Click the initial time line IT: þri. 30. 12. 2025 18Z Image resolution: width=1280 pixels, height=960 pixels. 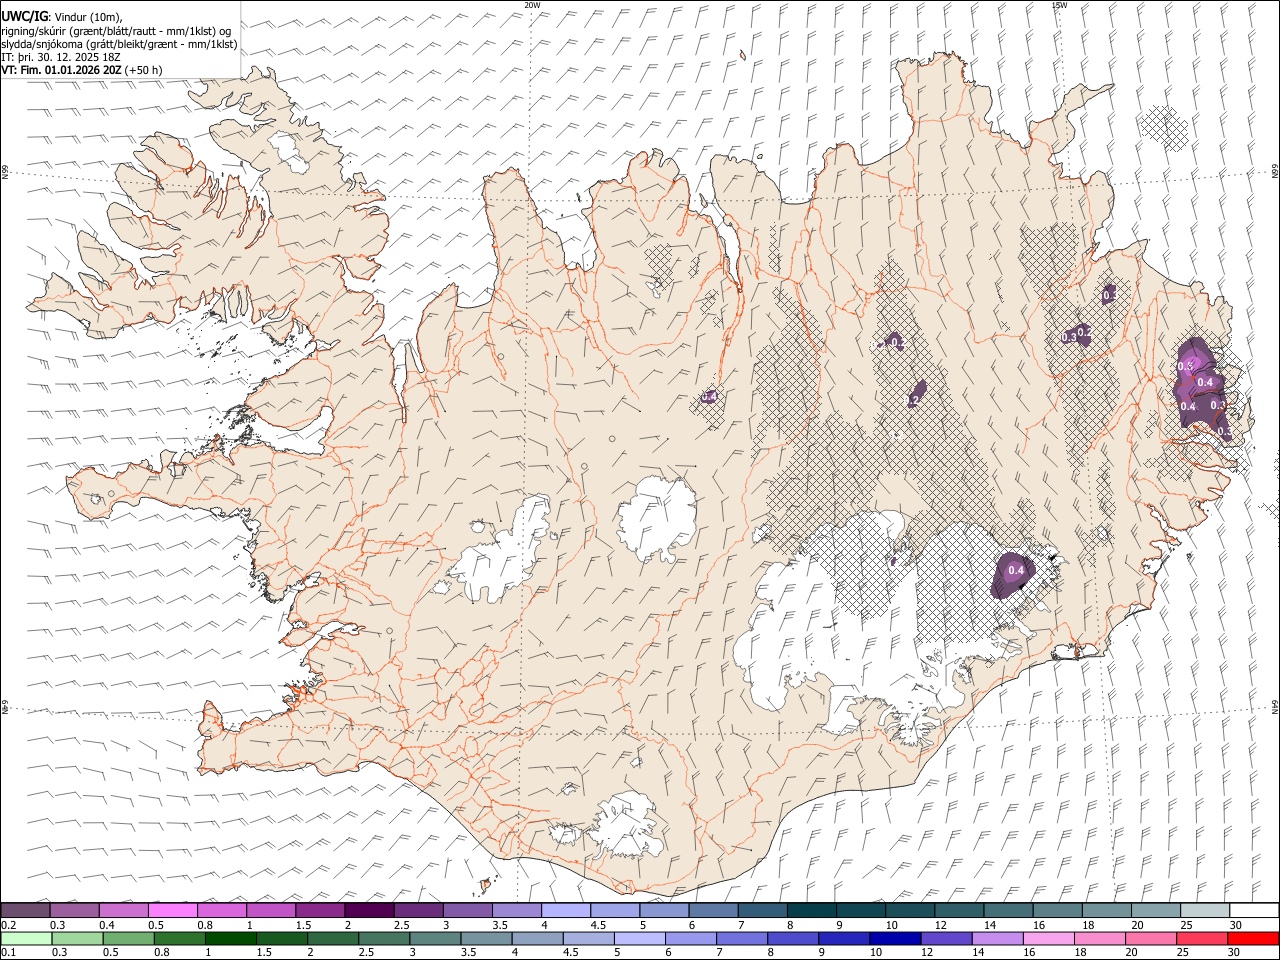(61, 57)
